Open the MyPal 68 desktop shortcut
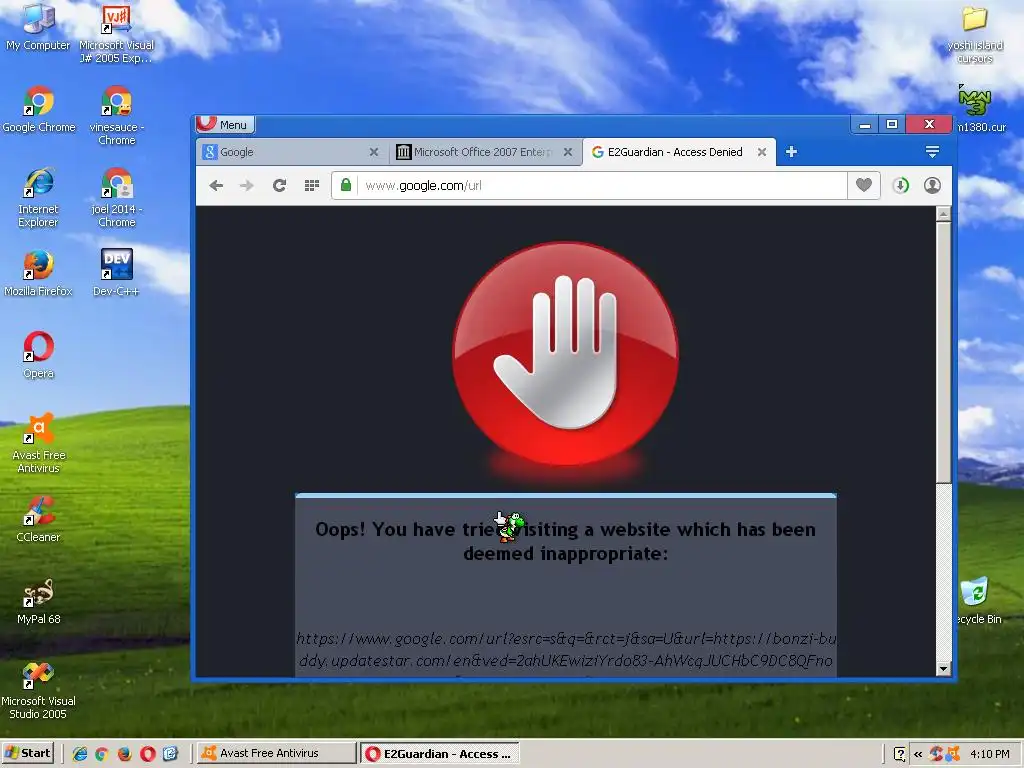This screenshot has width=1024, height=768. pyautogui.click(x=38, y=601)
